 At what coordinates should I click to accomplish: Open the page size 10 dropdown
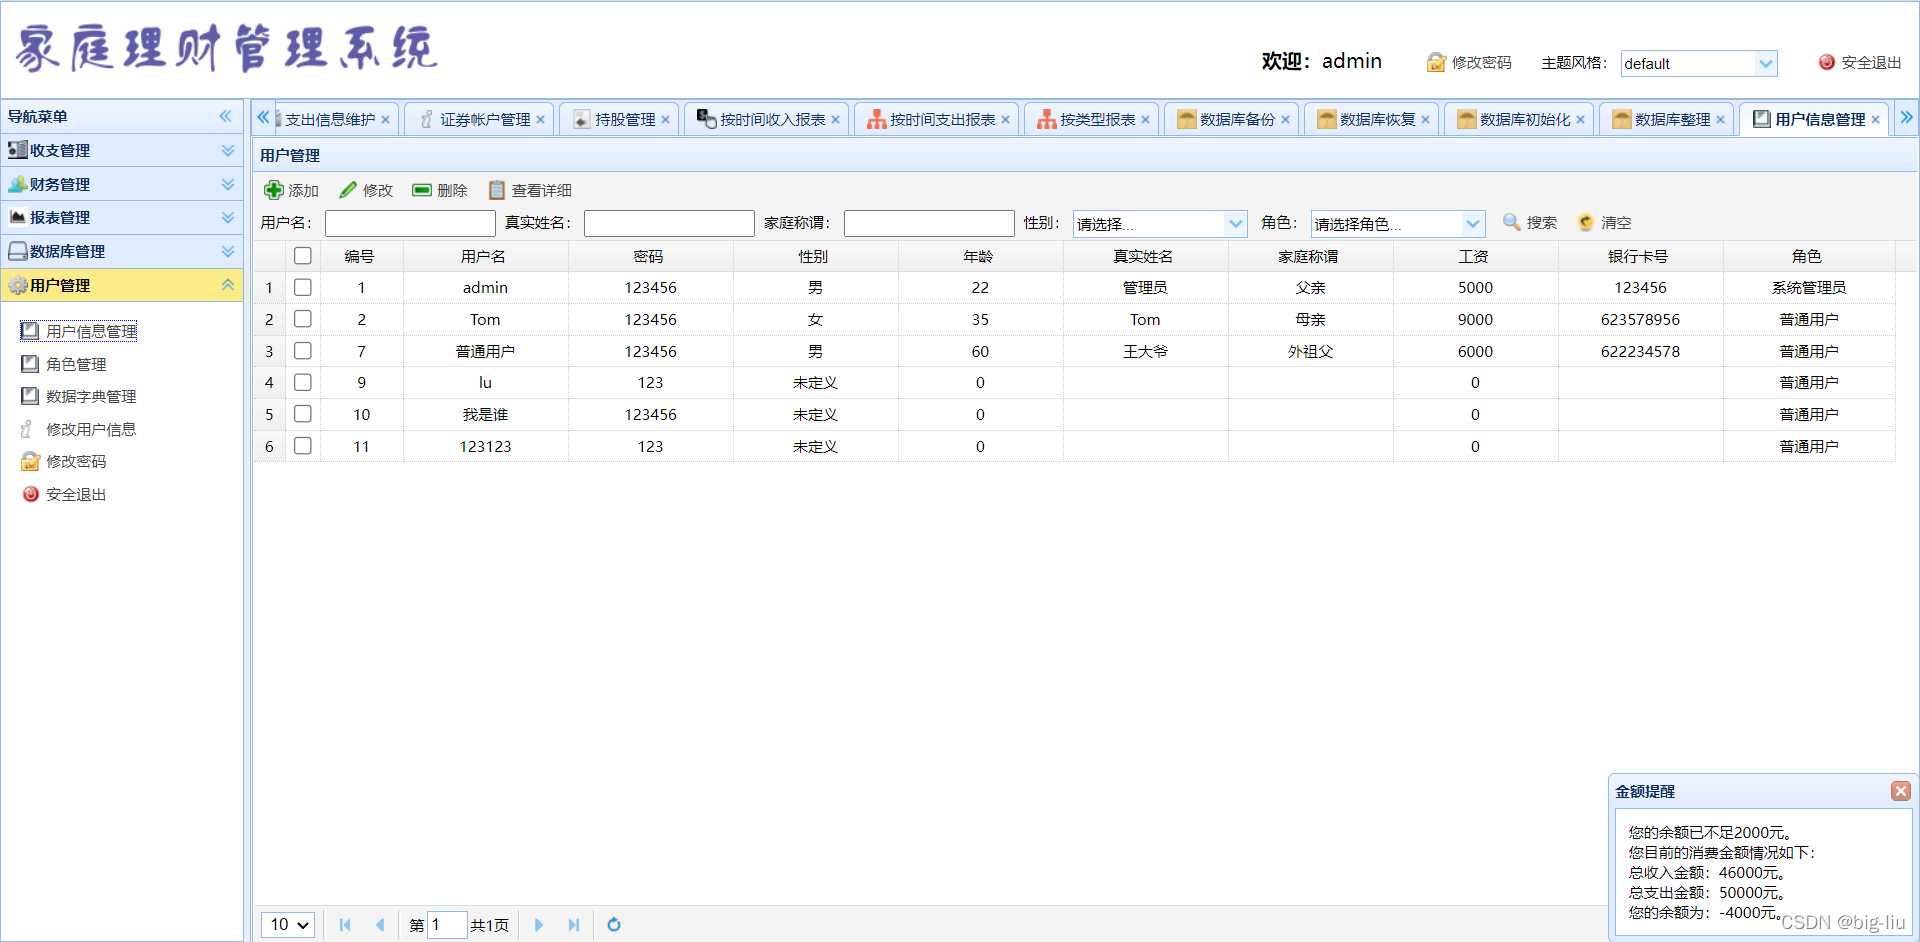288,925
